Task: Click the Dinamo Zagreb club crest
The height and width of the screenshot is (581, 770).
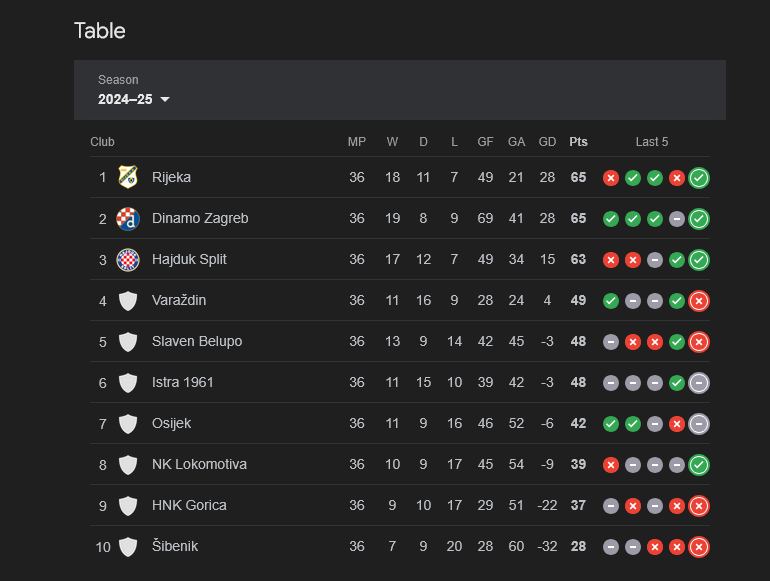Action: (127, 218)
